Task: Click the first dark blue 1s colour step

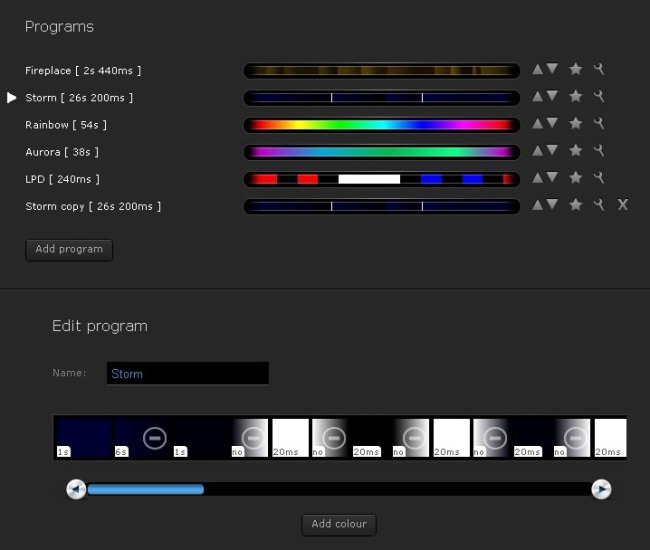Action: [83, 438]
